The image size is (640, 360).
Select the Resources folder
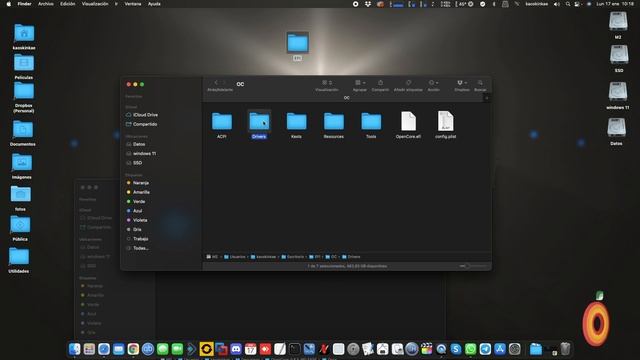333,122
